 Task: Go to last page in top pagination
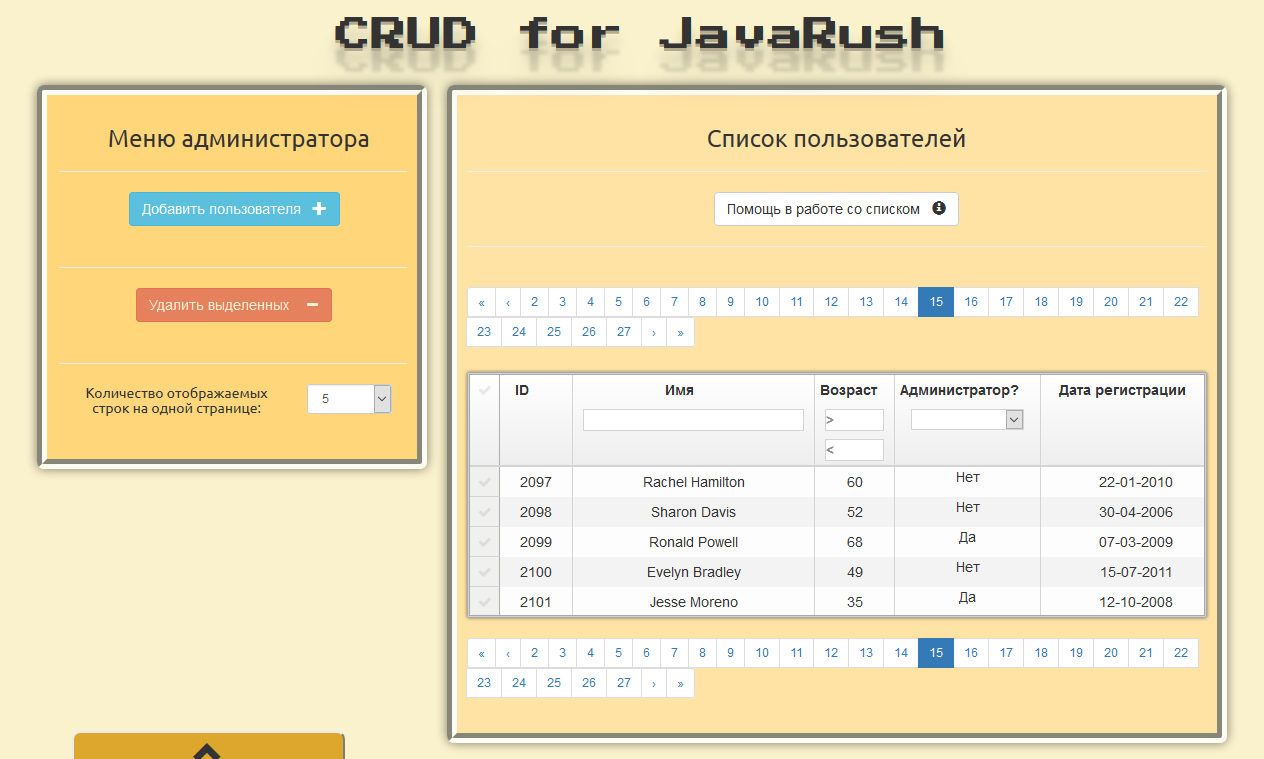pyautogui.click(x=680, y=332)
